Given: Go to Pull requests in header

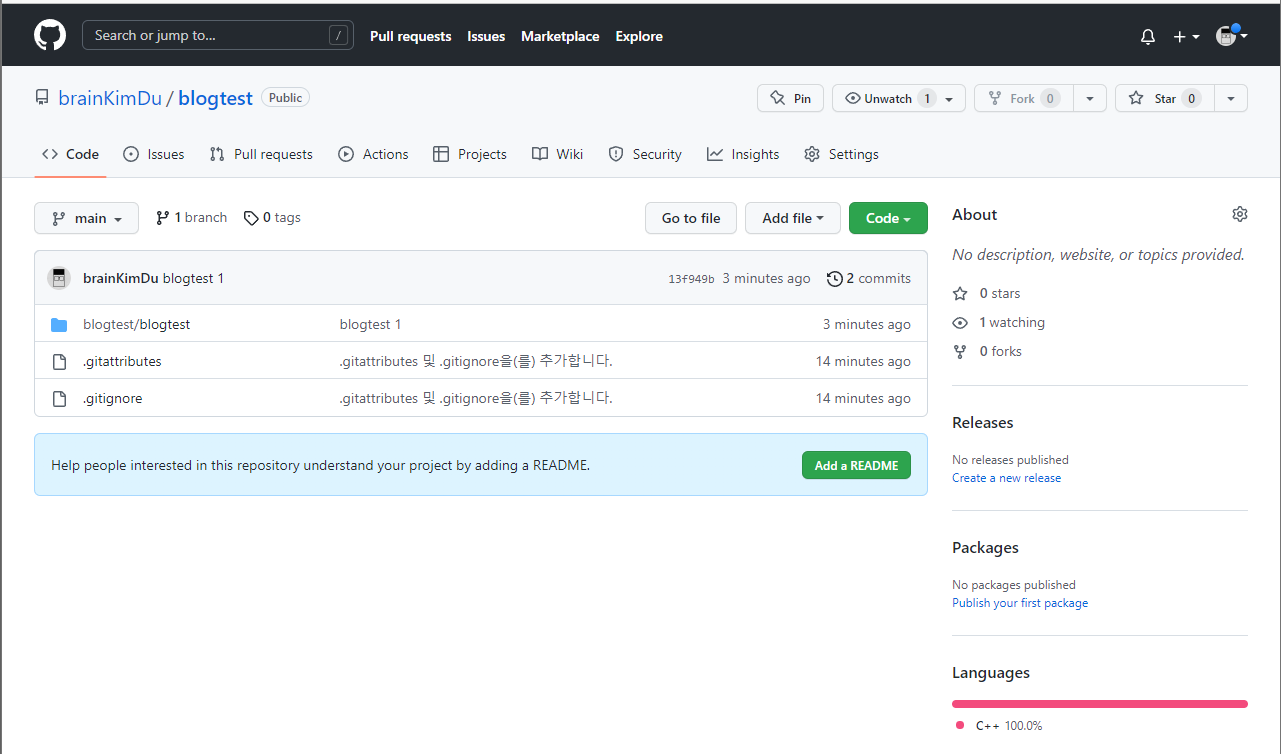Looking at the screenshot, I should coord(410,36).
